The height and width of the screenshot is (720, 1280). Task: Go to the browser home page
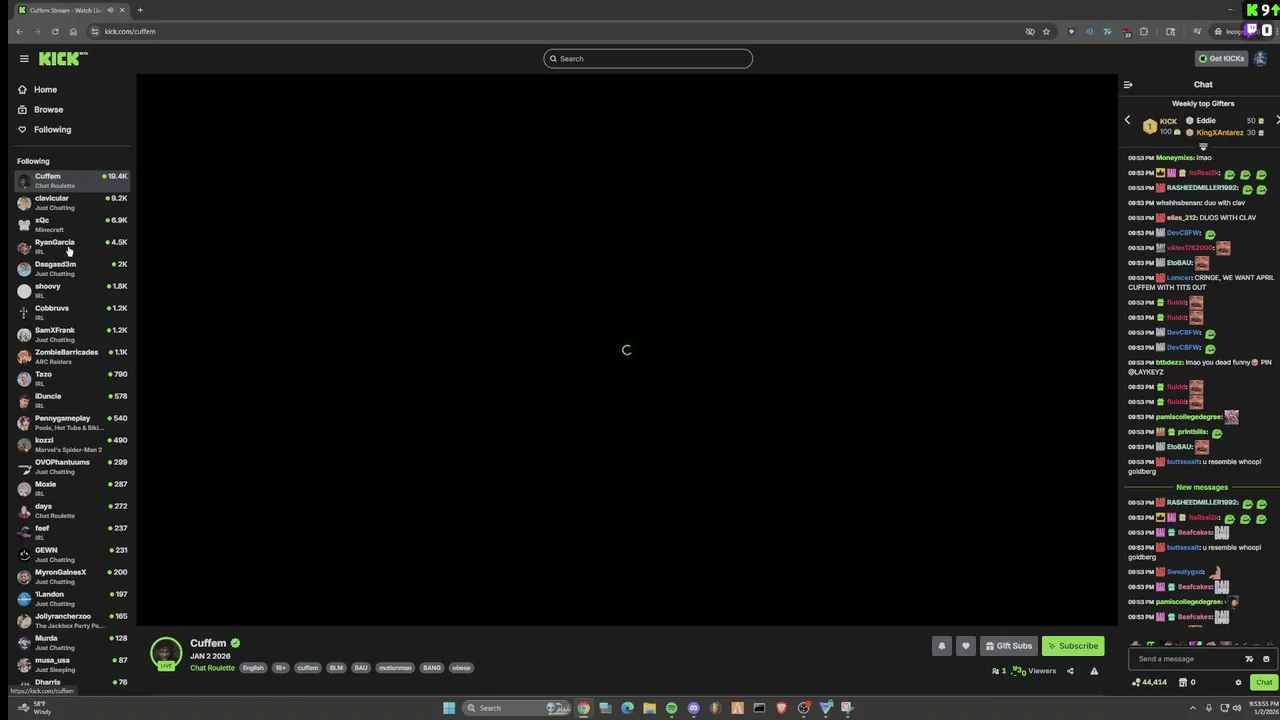(x=73, y=32)
